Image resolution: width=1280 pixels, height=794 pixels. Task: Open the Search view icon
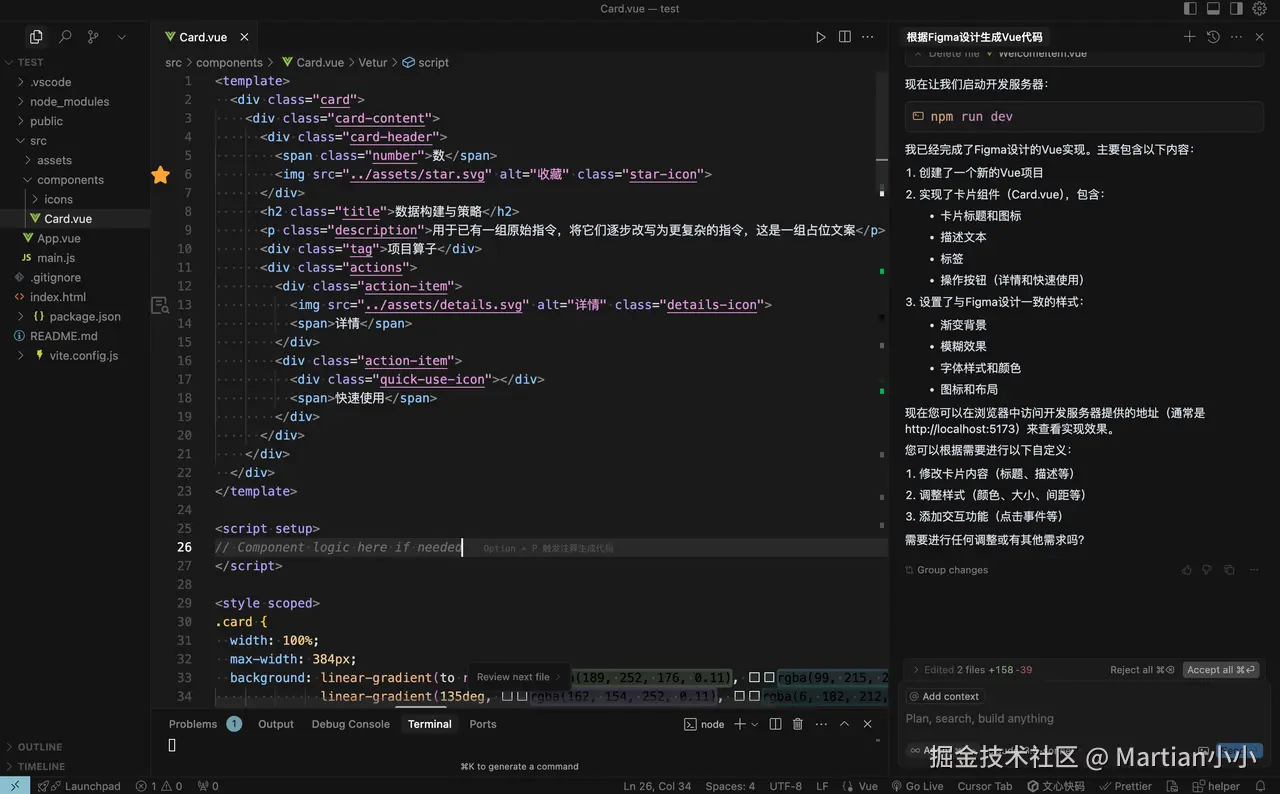coord(65,37)
